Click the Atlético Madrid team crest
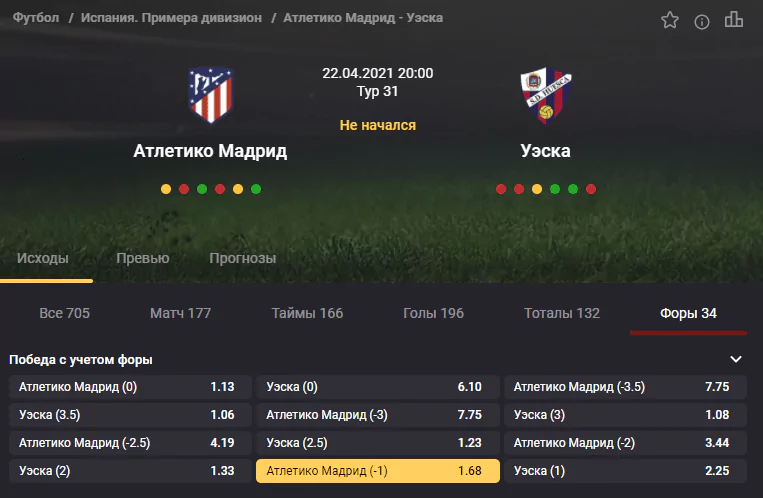 211,95
